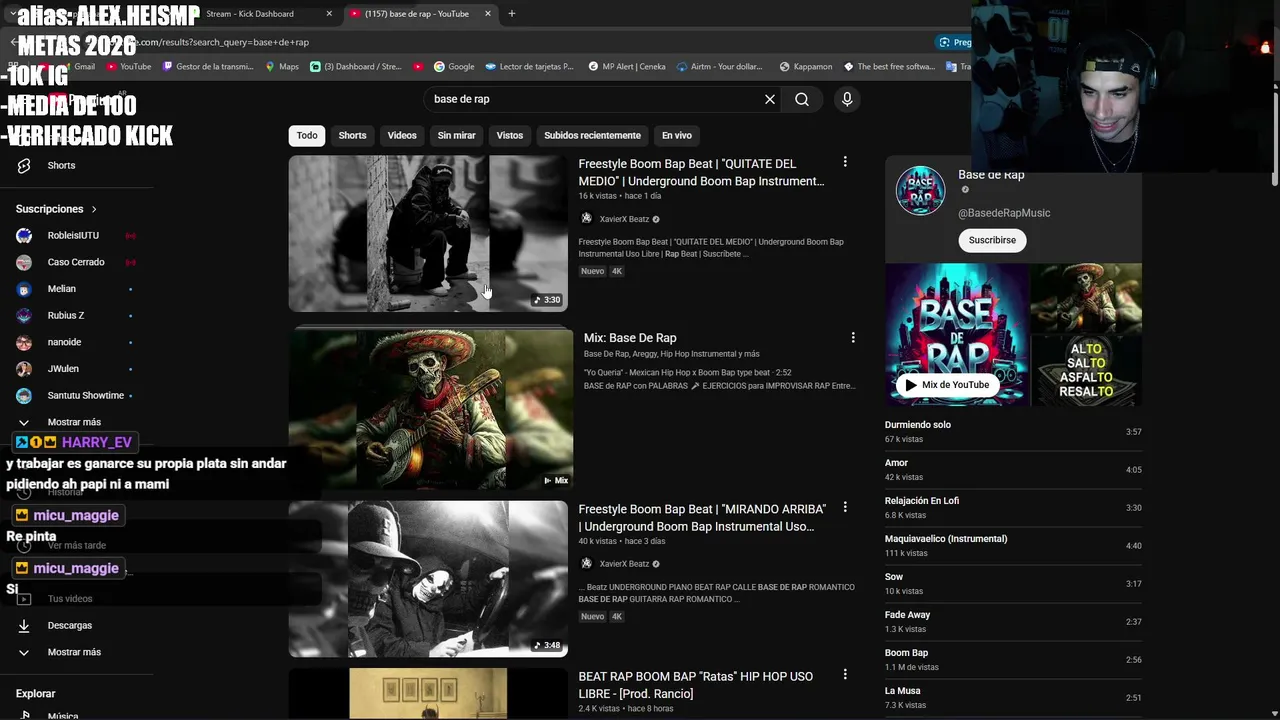Select the Subidos recientemente filter chip
Screen dimensions: 1280x720
coord(592,135)
